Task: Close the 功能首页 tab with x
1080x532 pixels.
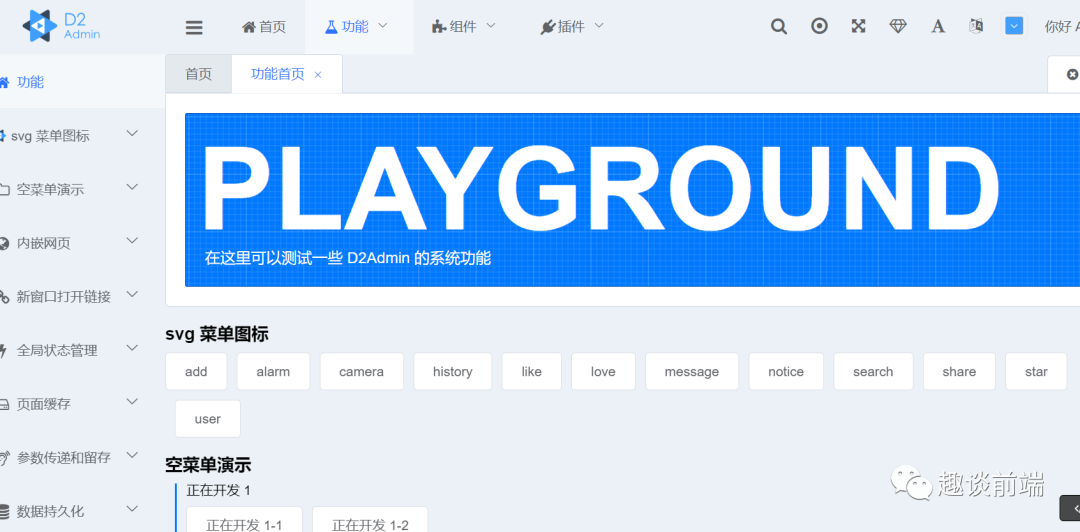Action: (318, 75)
